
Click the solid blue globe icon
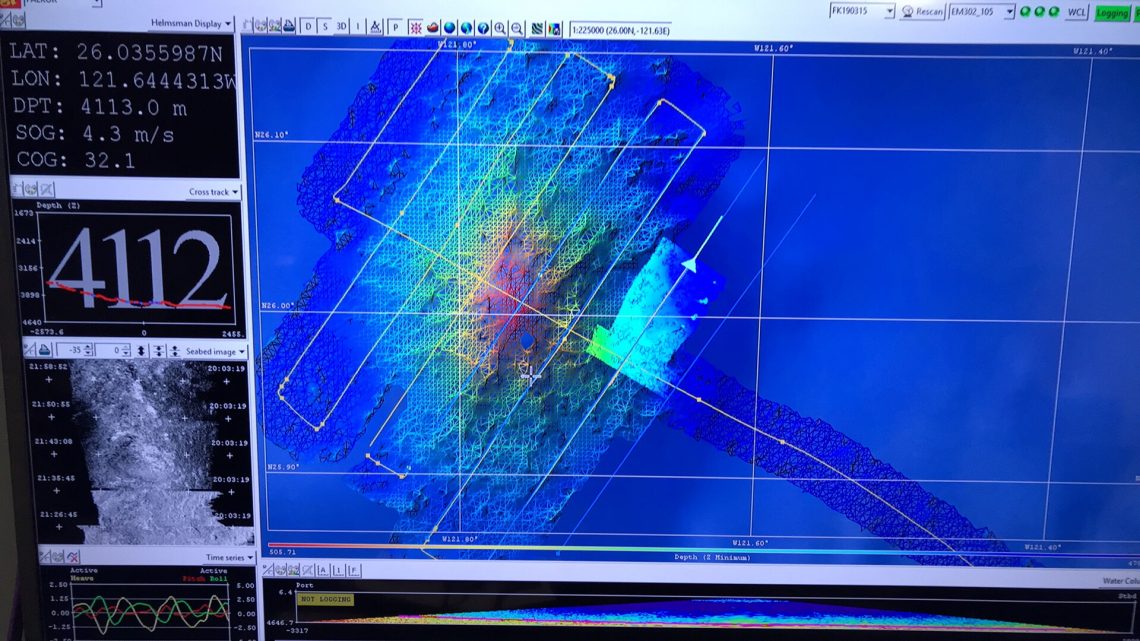pos(449,28)
